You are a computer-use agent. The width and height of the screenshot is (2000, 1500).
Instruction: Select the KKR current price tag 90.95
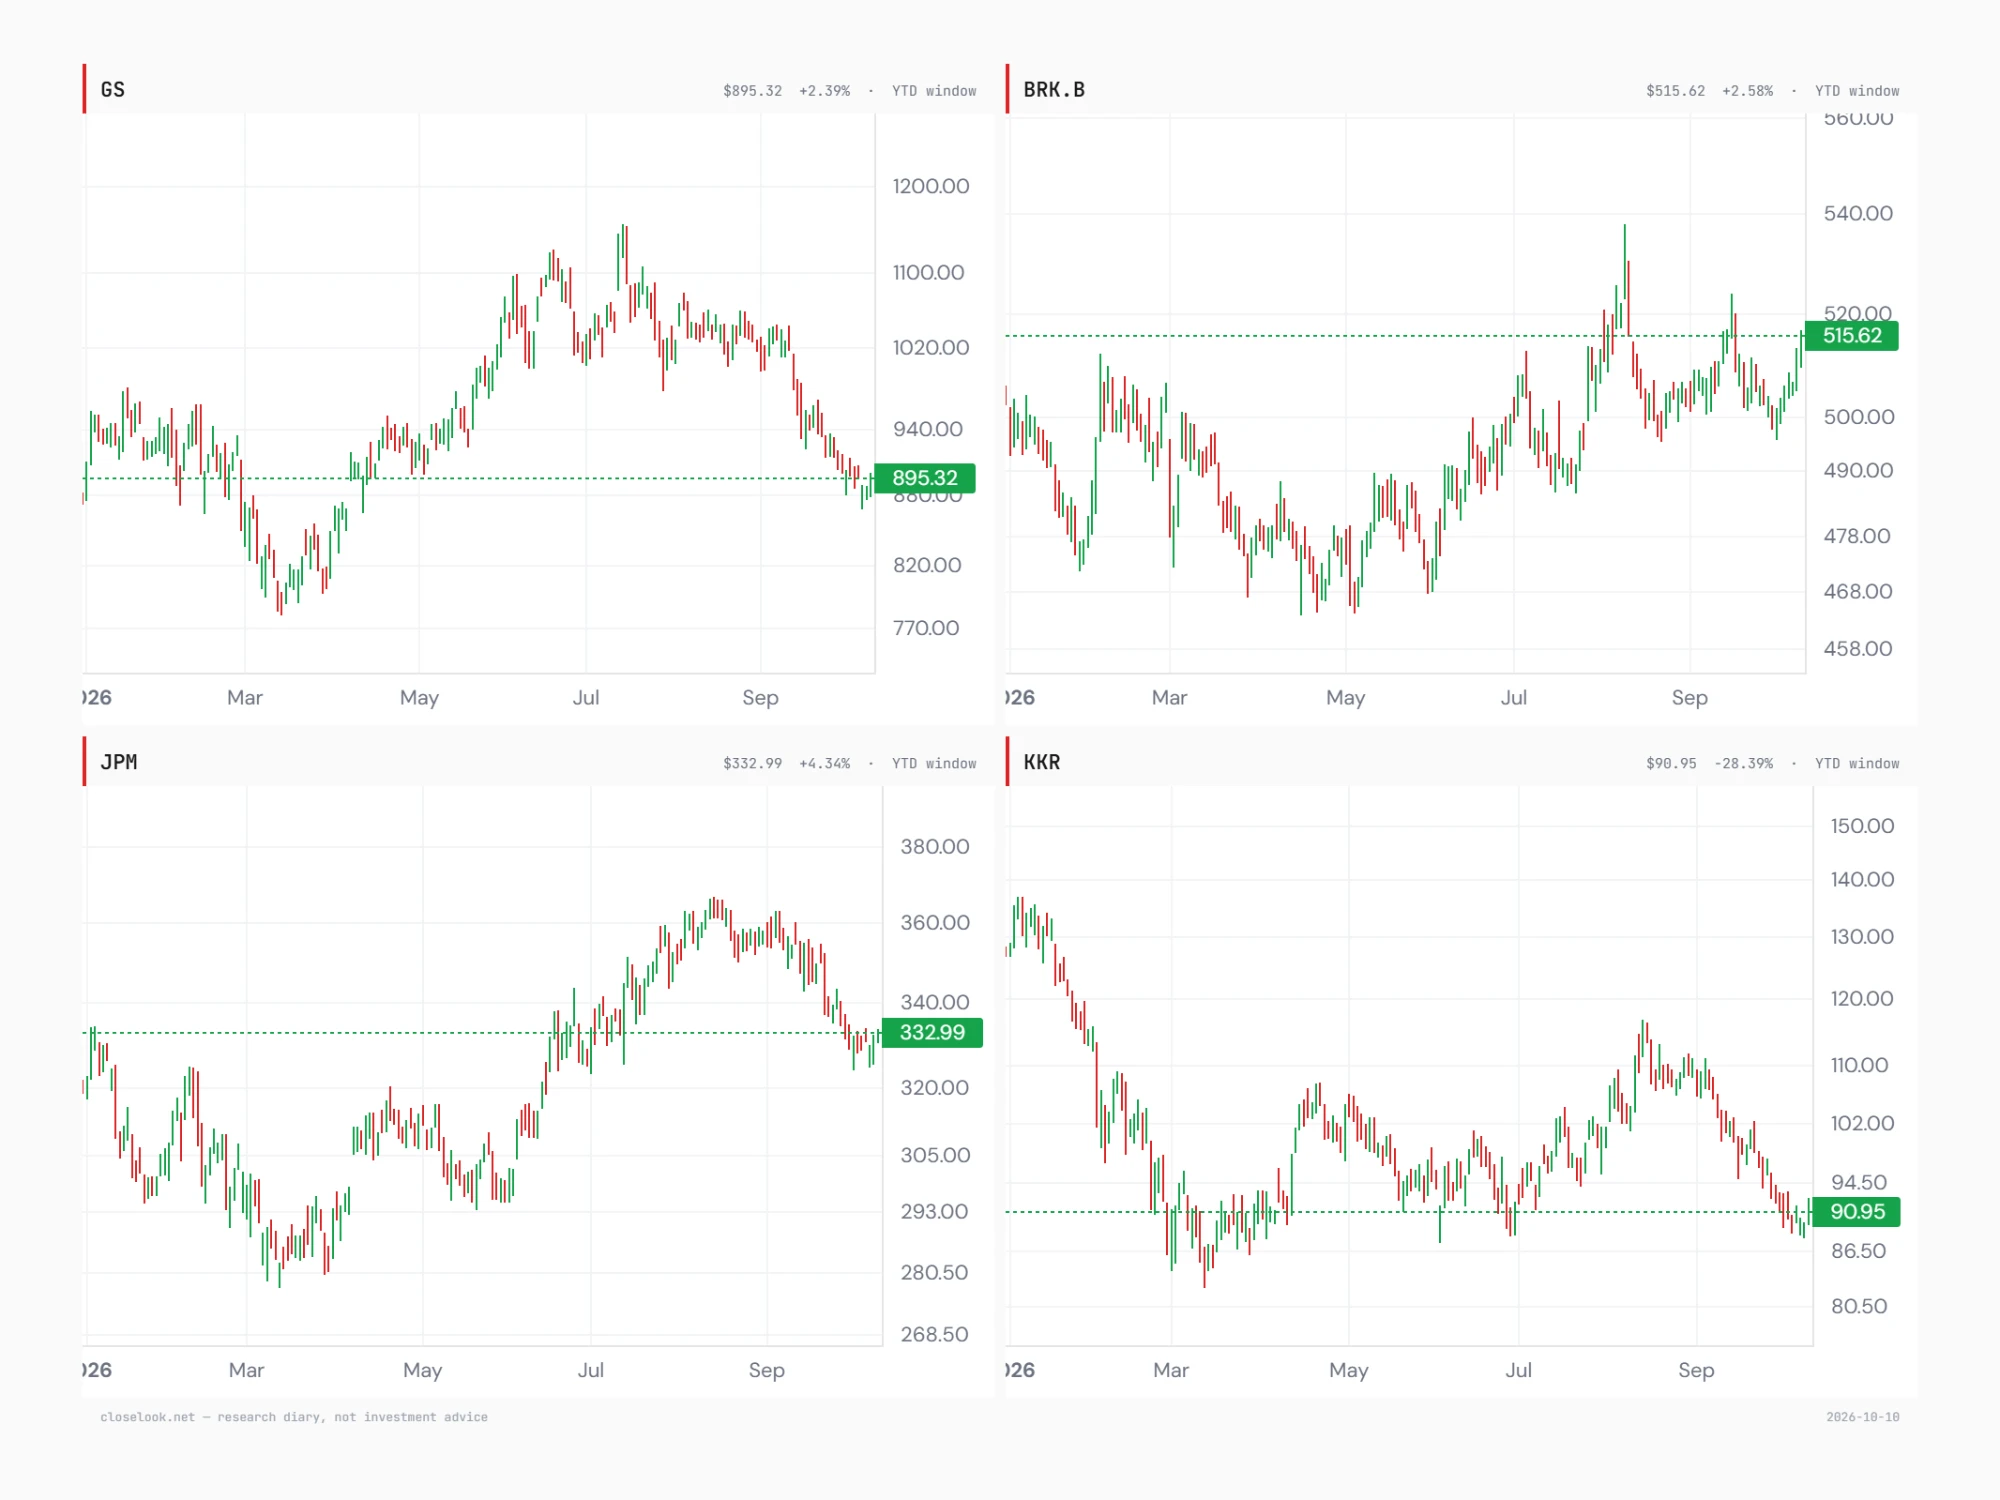[x=1857, y=1212]
